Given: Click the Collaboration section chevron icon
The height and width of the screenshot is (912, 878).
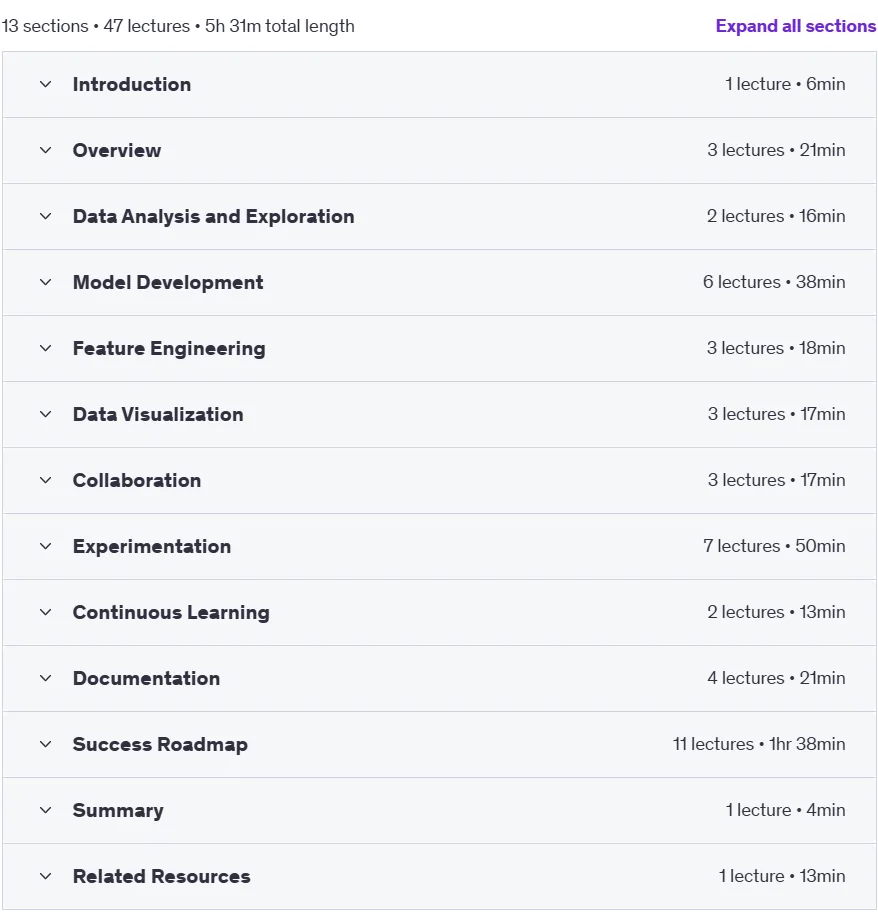Looking at the screenshot, I should point(45,480).
